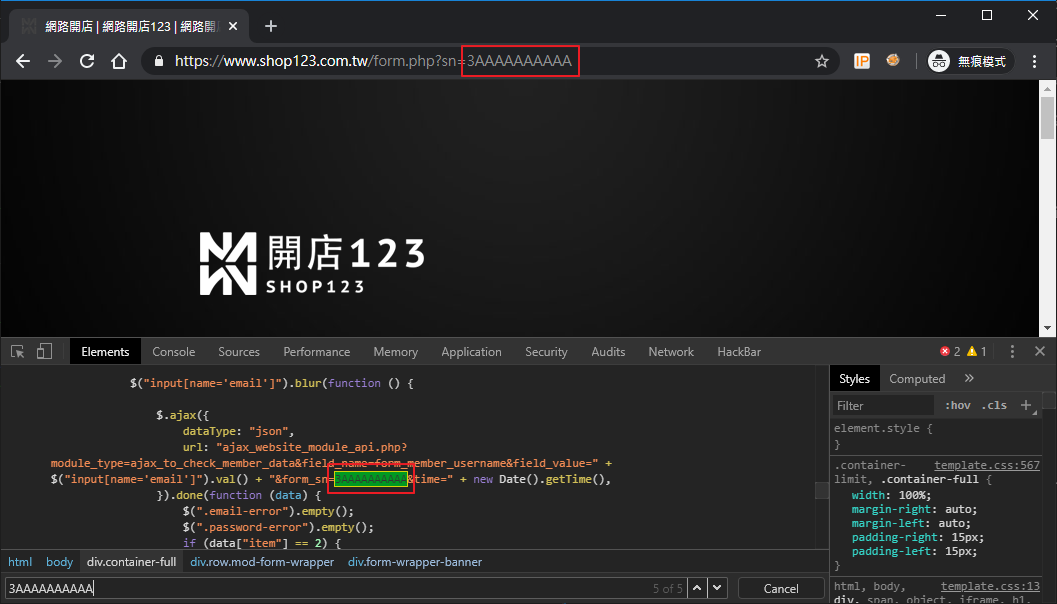The width and height of the screenshot is (1057, 604).
Task: Click the browser forward arrow
Action: coord(55,61)
